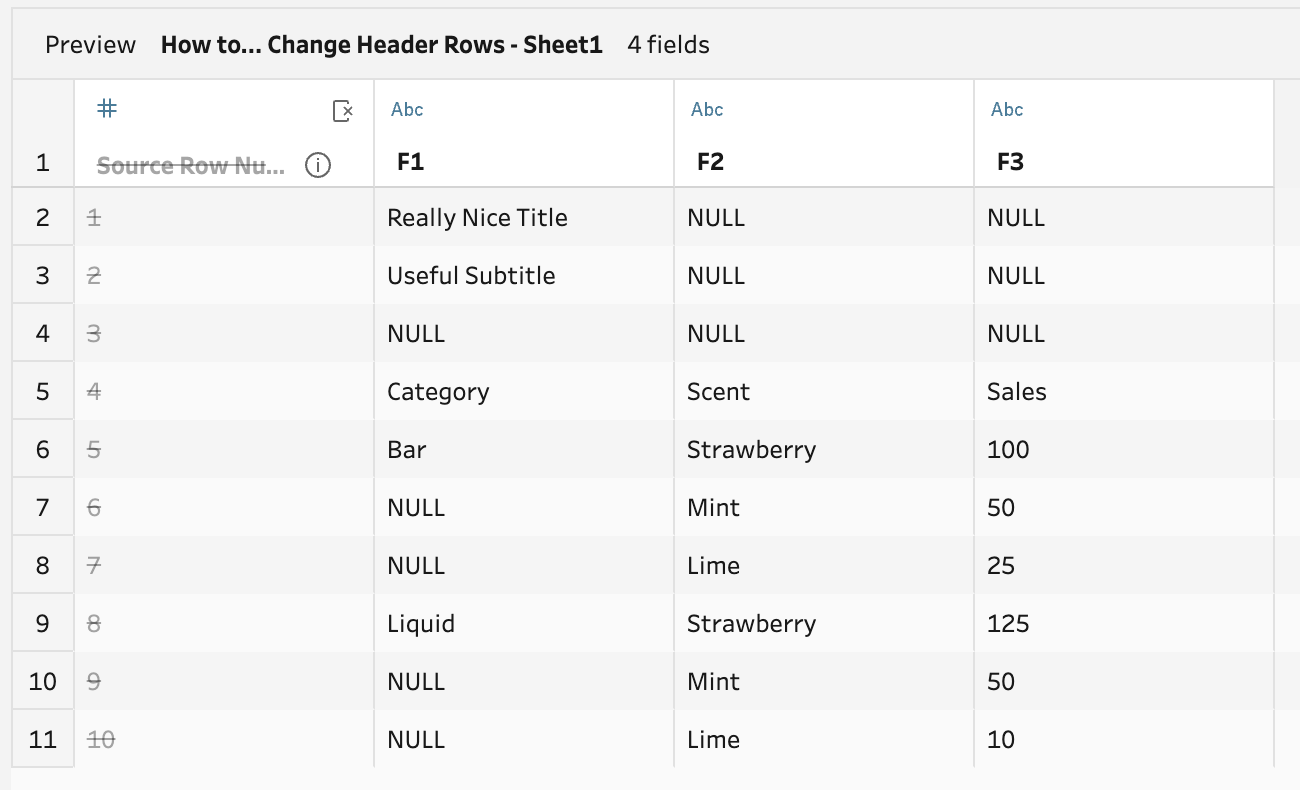Click the Scent cell in F2

coord(824,391)
